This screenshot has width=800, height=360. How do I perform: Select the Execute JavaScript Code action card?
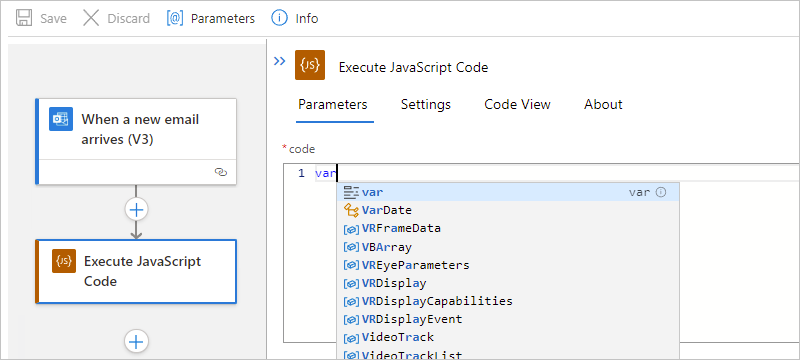point(136,271)
